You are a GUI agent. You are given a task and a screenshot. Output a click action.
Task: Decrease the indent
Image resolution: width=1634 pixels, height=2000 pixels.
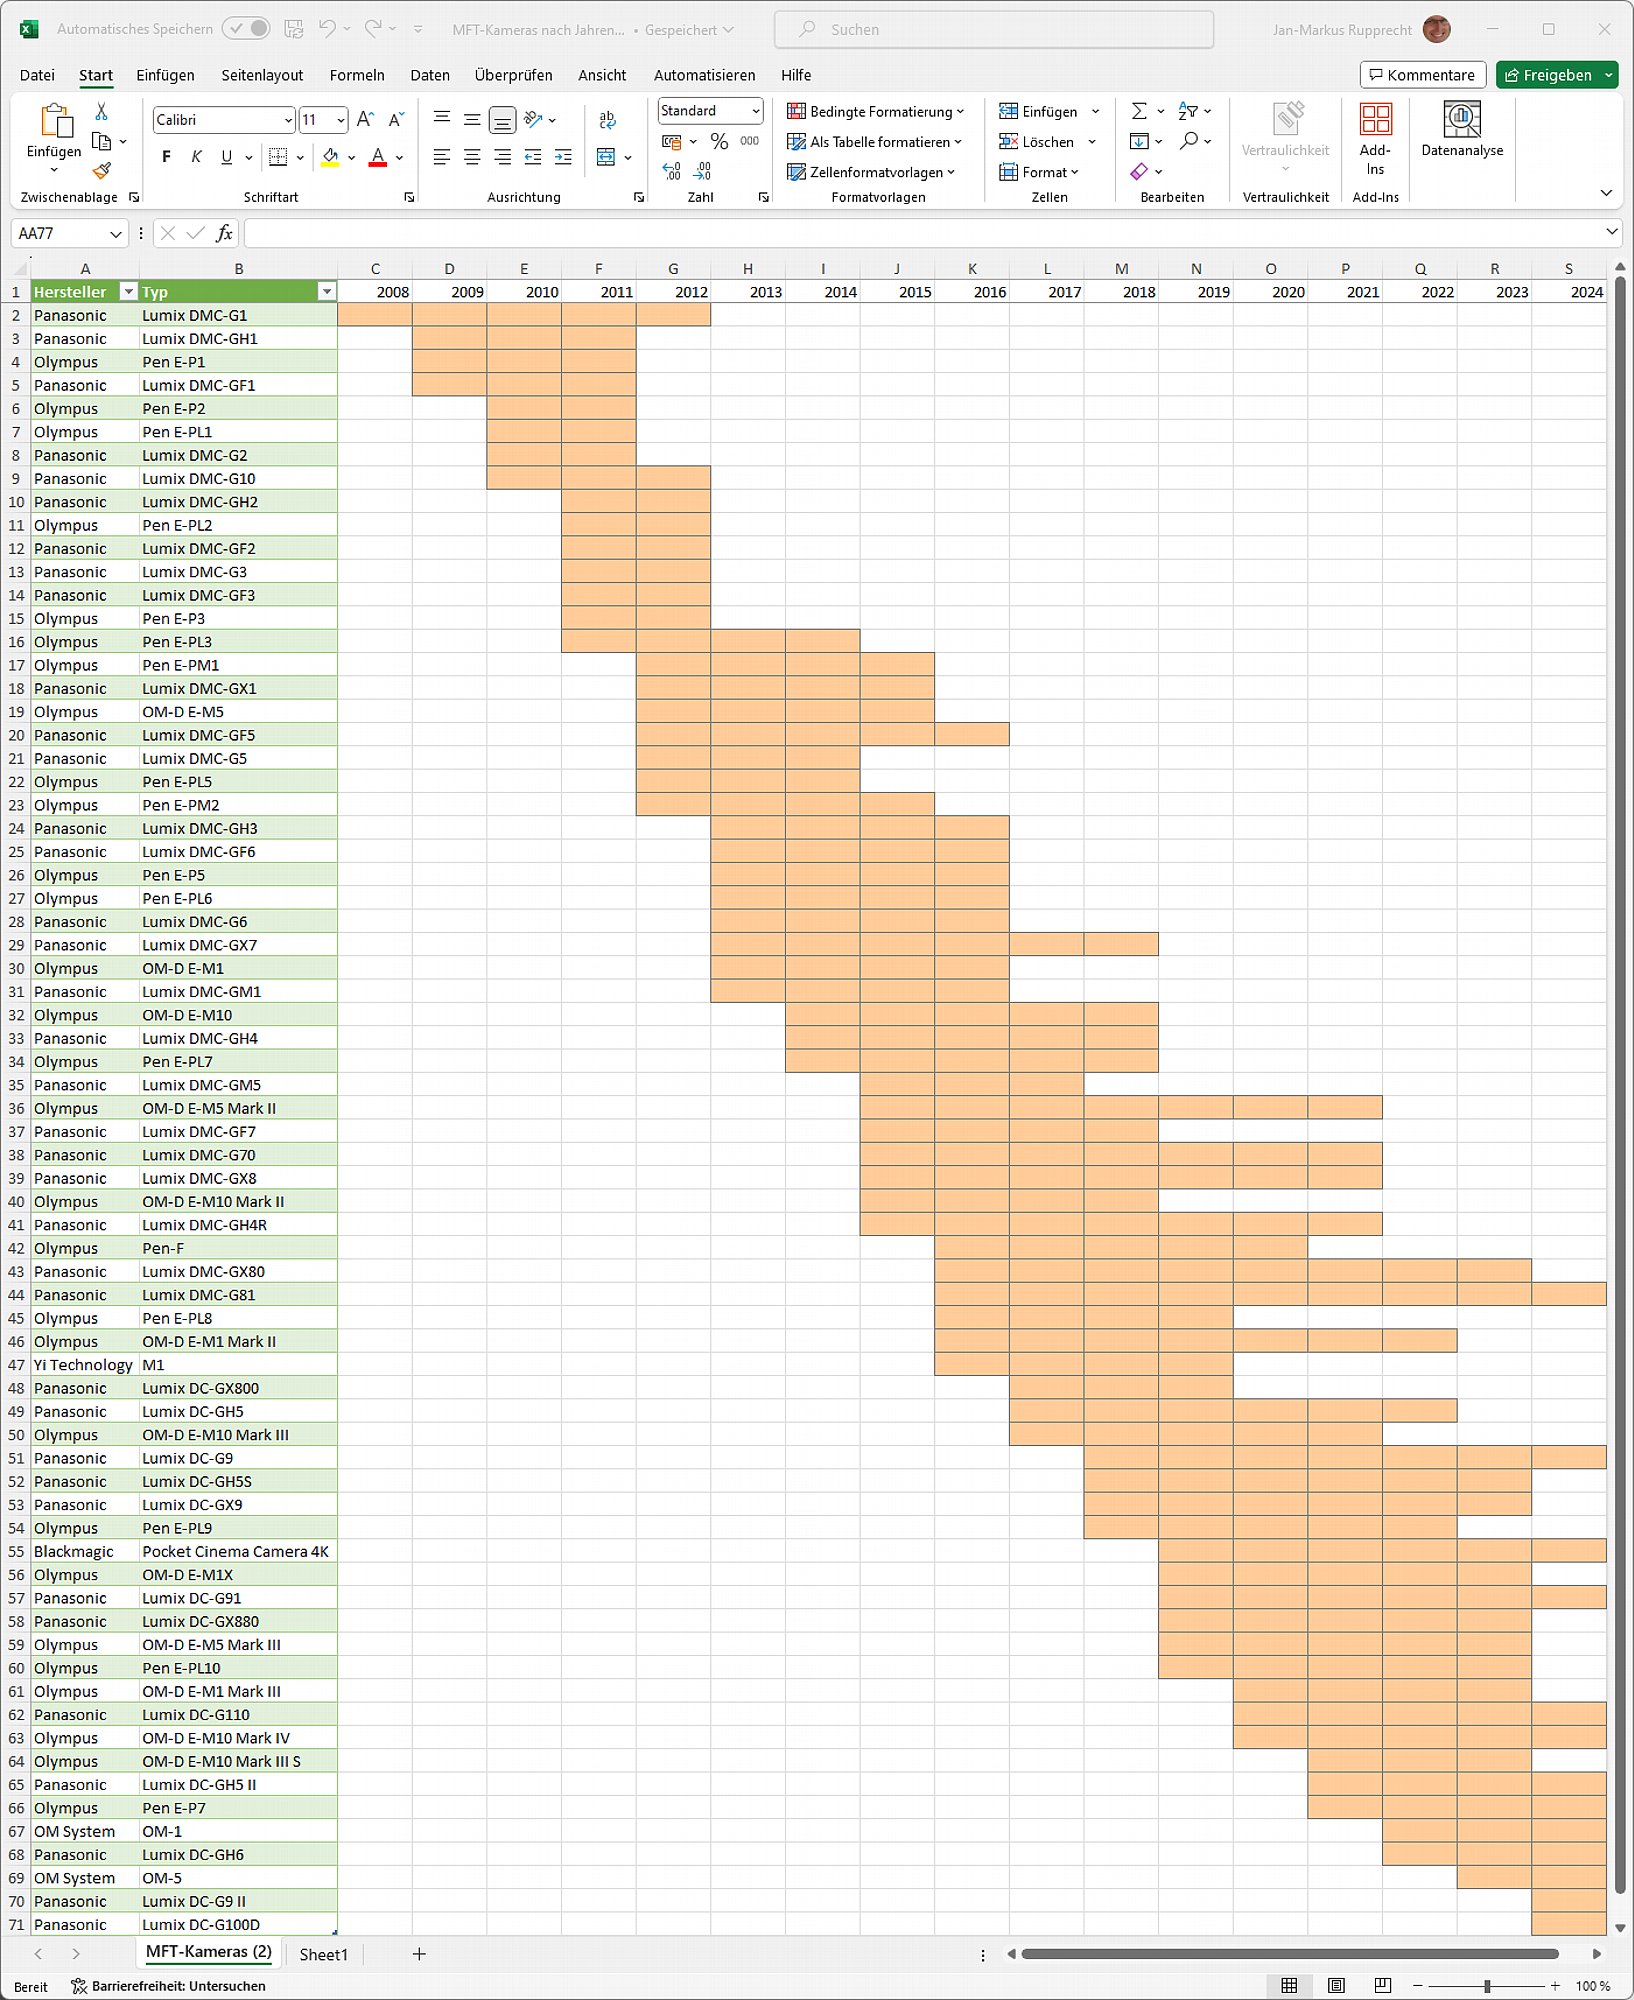[533, 157]
